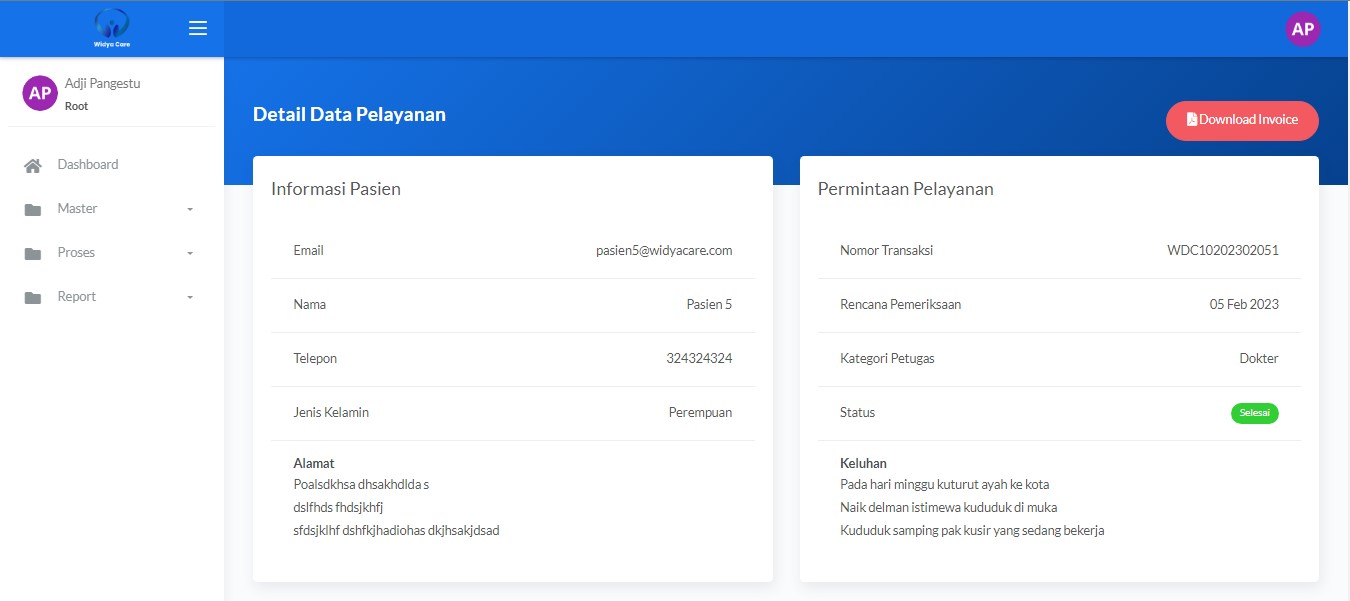Go to Dashboard menu item
This screenshot has width=1350, height=601.
[x=88, y=164]
